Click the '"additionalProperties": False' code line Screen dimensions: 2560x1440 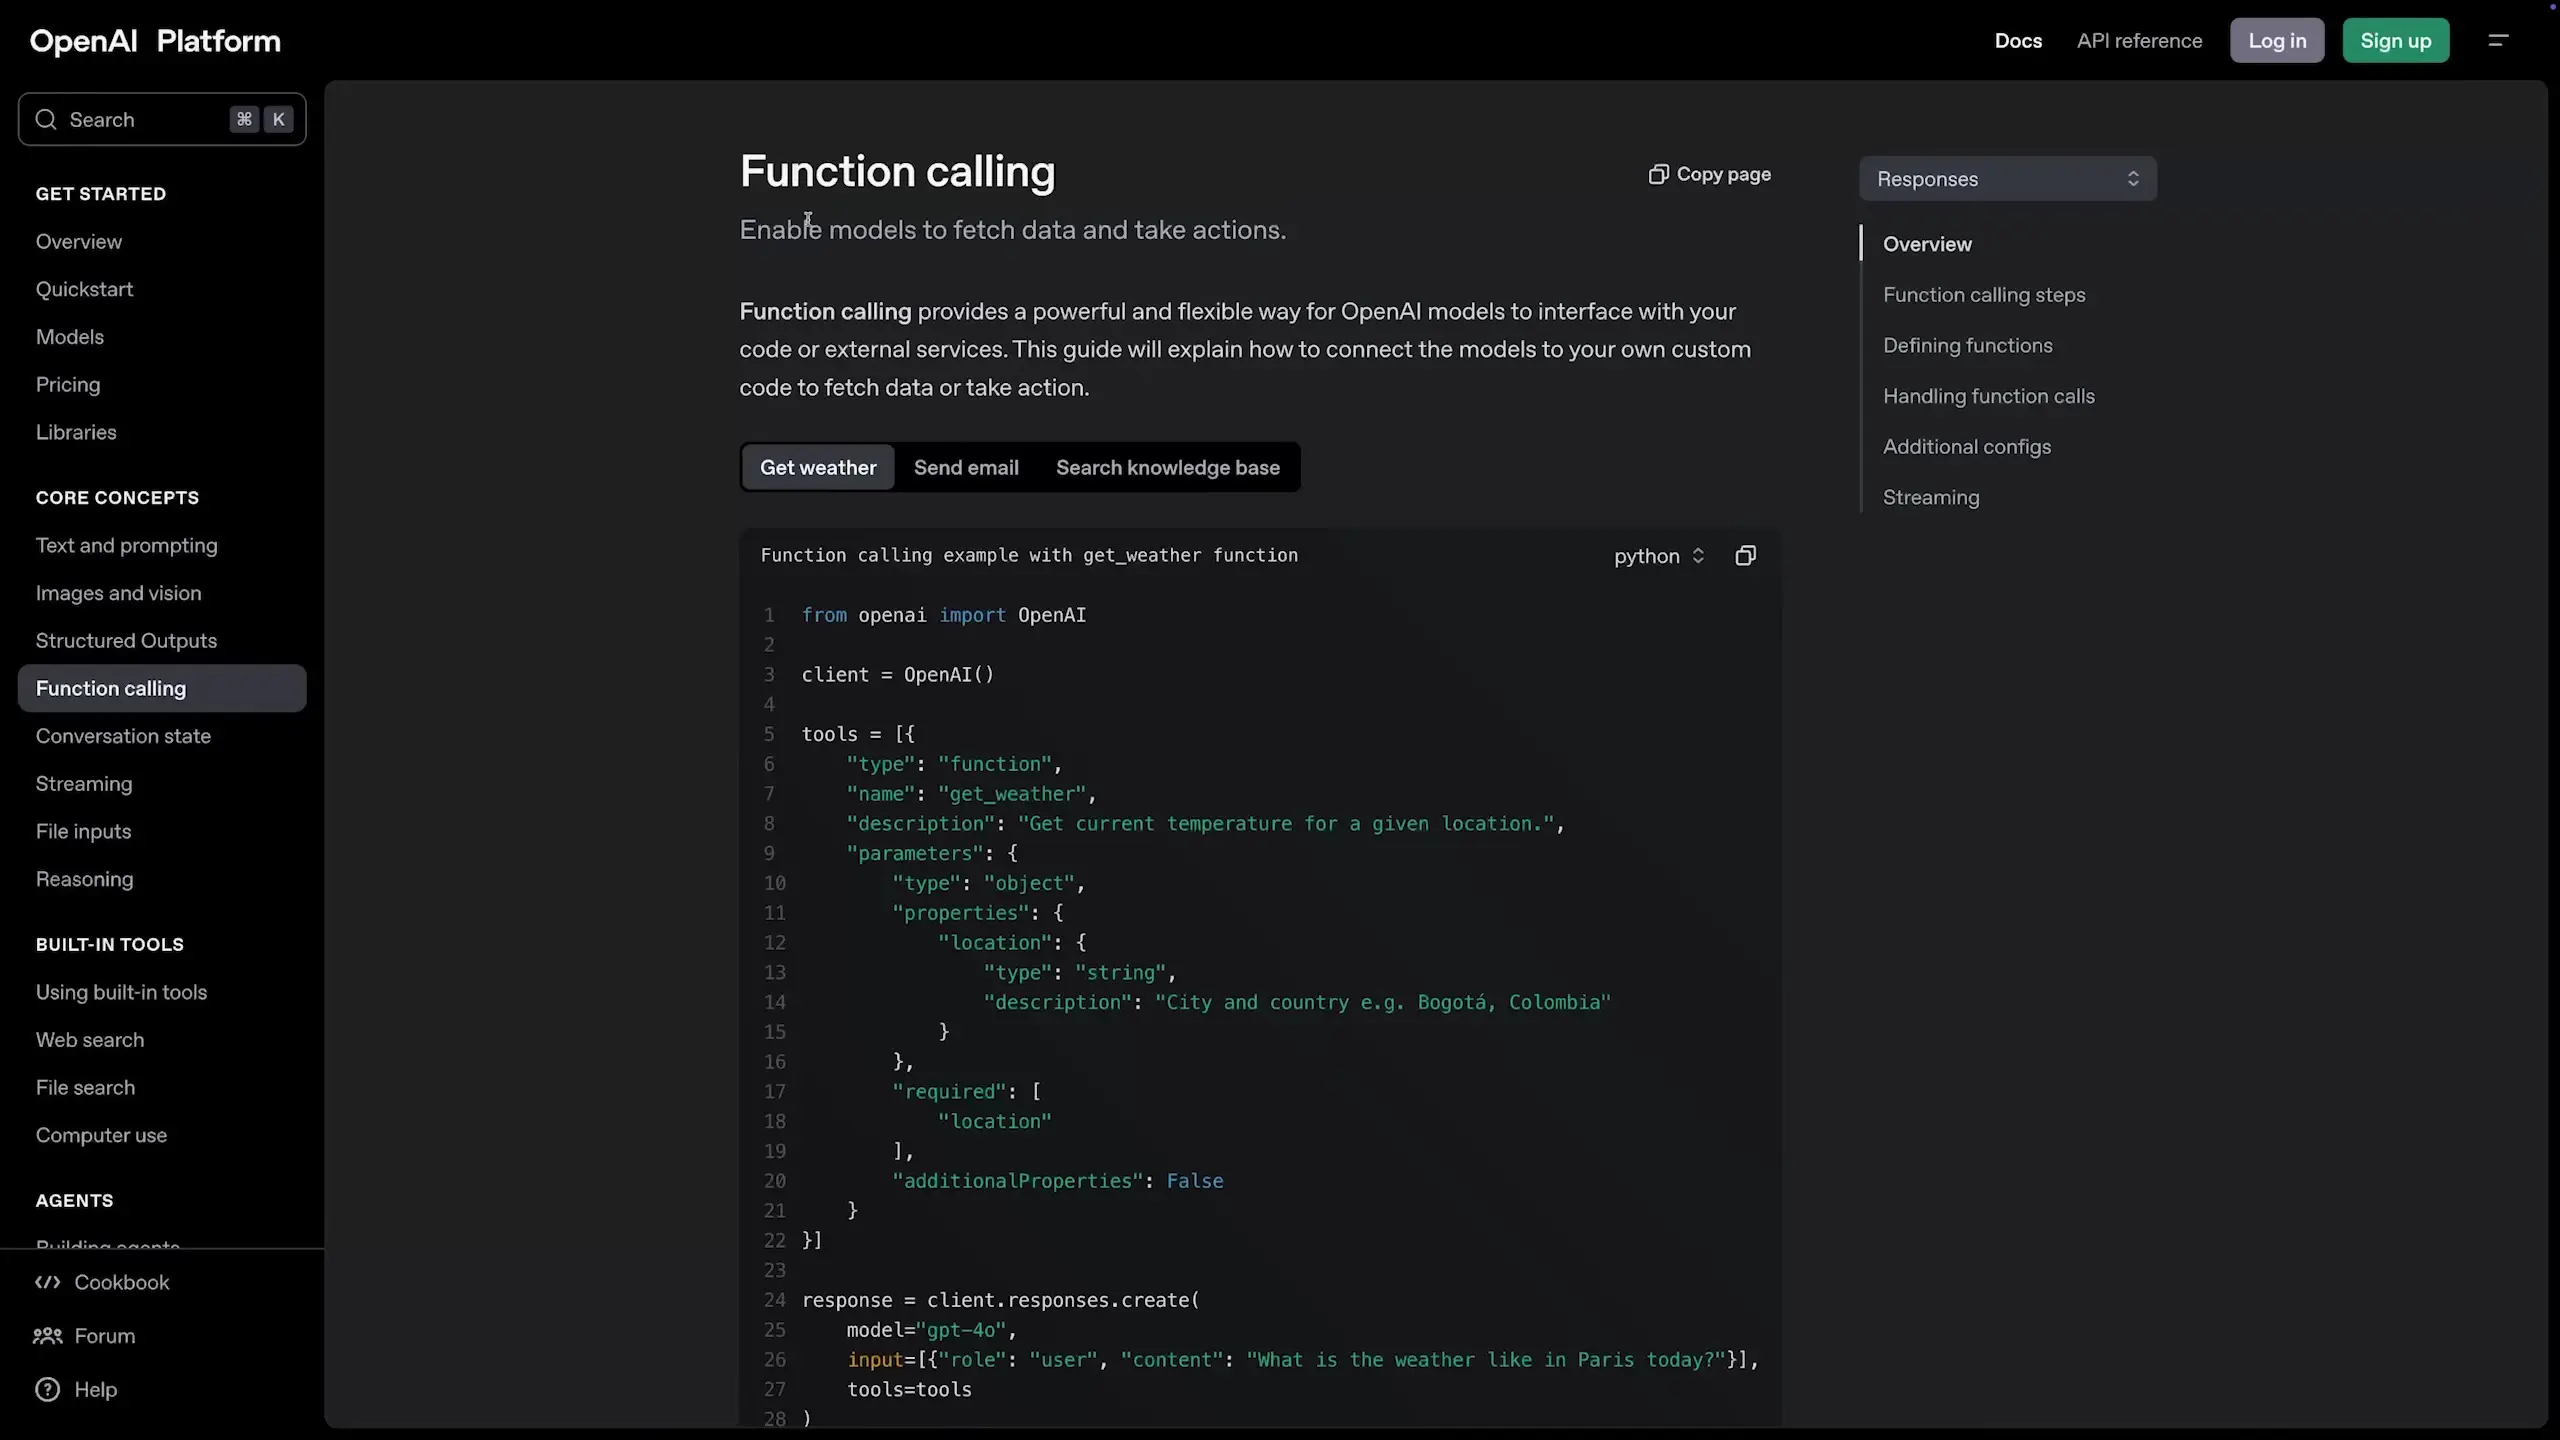click(1057, 1181)
